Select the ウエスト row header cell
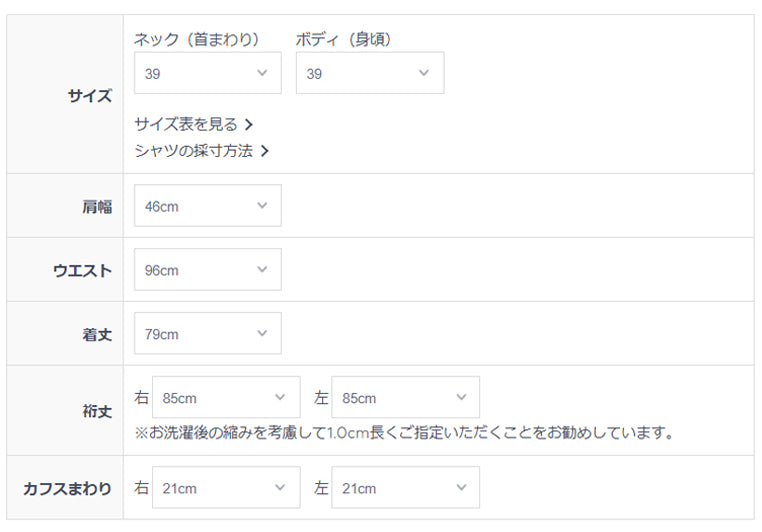Screen dimensions: 762x532 point(65,270)
